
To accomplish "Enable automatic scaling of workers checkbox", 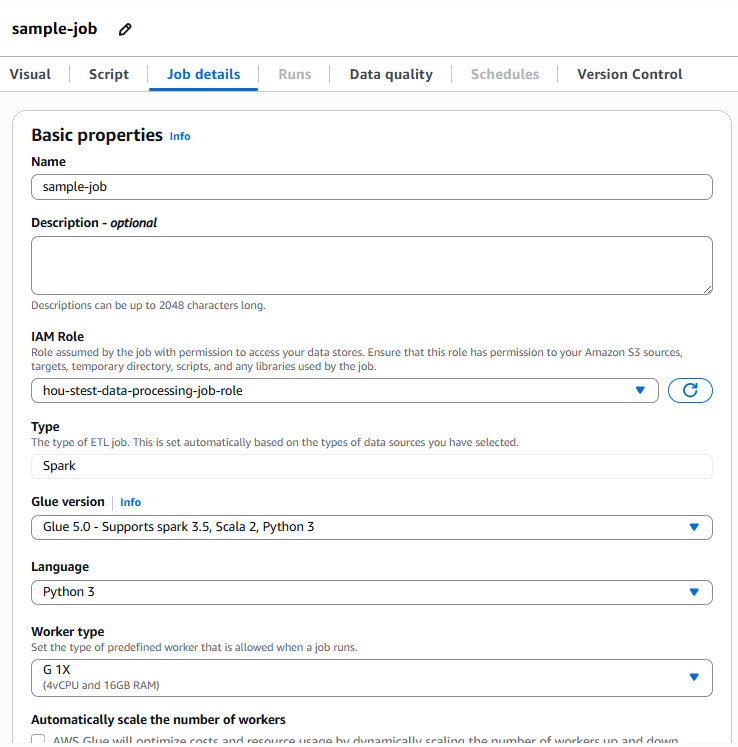I will pyautogui.click(x=39, y=741).
